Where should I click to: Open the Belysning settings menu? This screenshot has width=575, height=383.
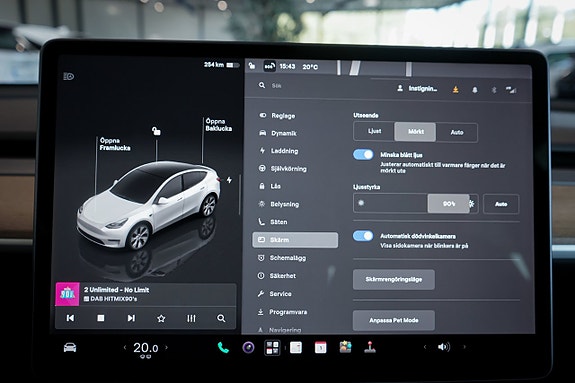coord(279,204)
